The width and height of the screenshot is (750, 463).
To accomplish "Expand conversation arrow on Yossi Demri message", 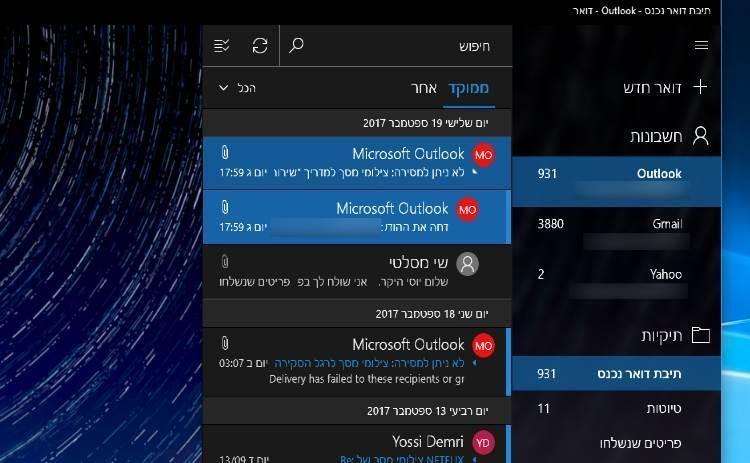I will tap(474, 459).
